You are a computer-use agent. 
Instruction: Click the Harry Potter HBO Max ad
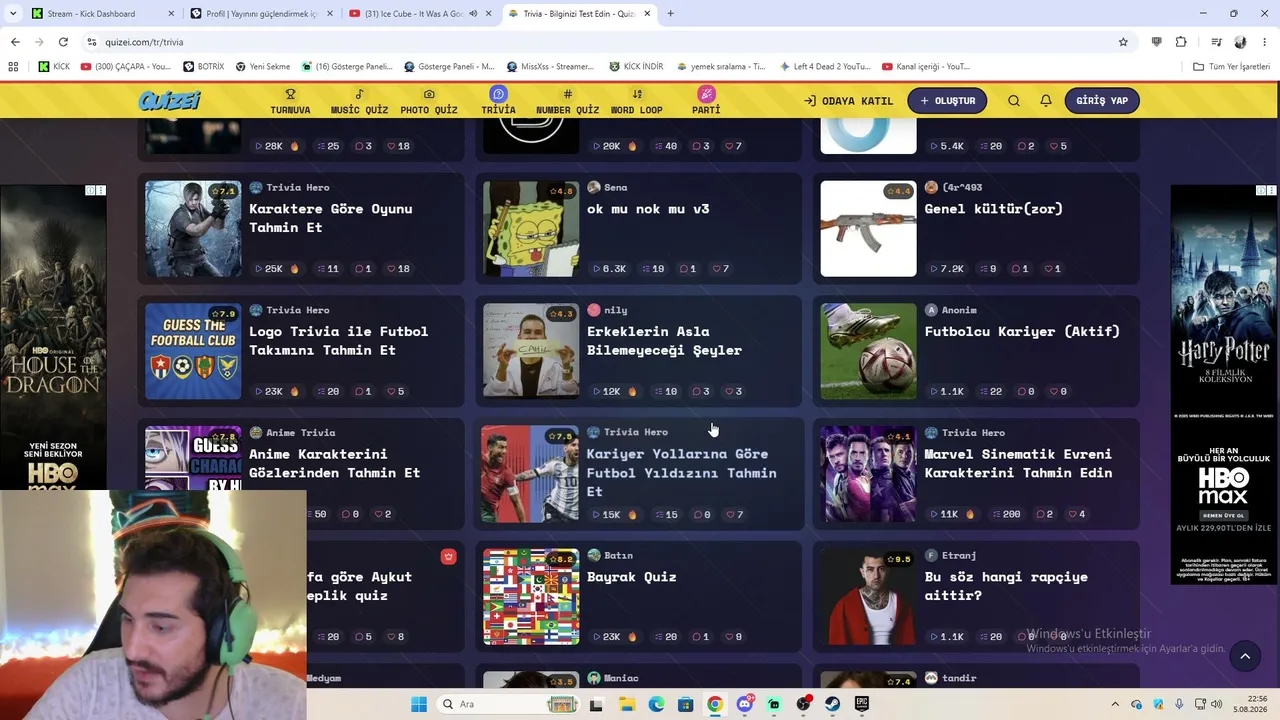(1224, 385)
